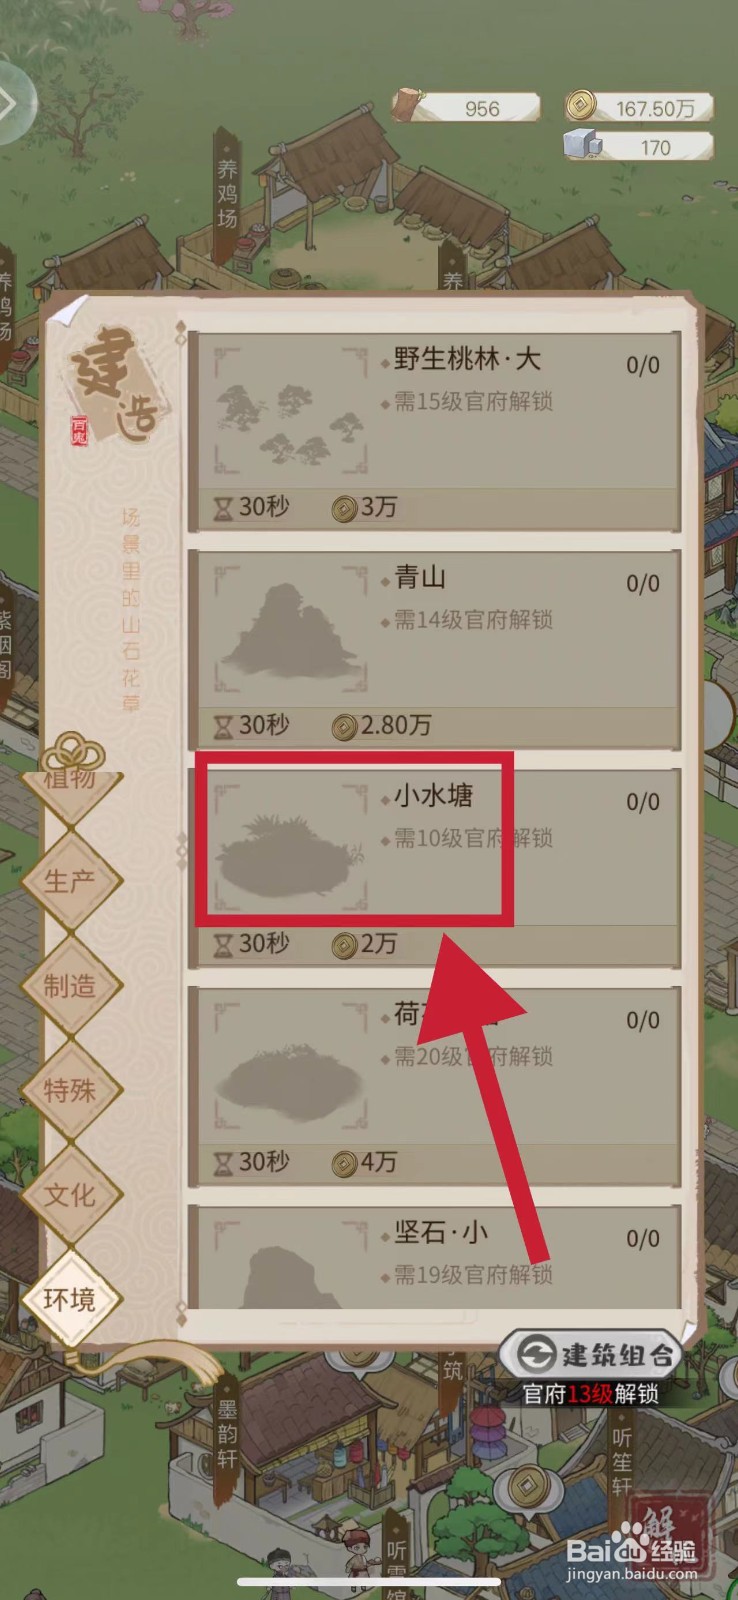Switch to the 制造 category tab
738x1600 pixels.
tap(69, 986)
